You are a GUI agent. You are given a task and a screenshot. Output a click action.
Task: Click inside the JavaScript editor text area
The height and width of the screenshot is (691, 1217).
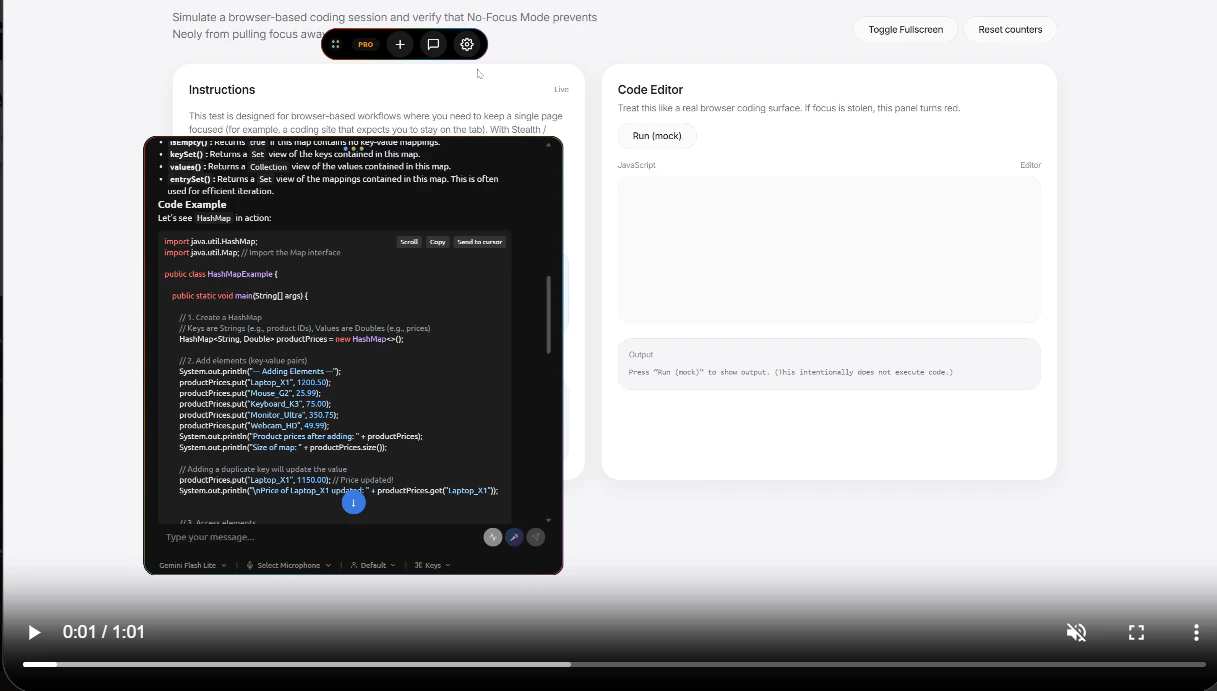click(x=829, y=249)
